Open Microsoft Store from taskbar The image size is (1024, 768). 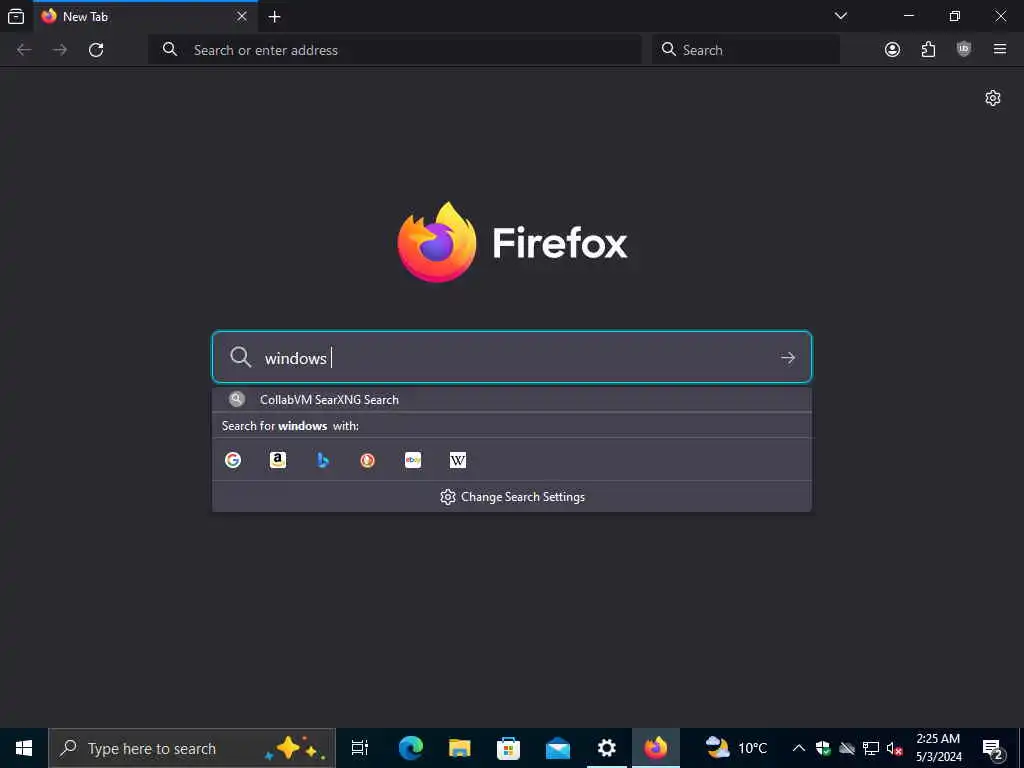point(508,748)
